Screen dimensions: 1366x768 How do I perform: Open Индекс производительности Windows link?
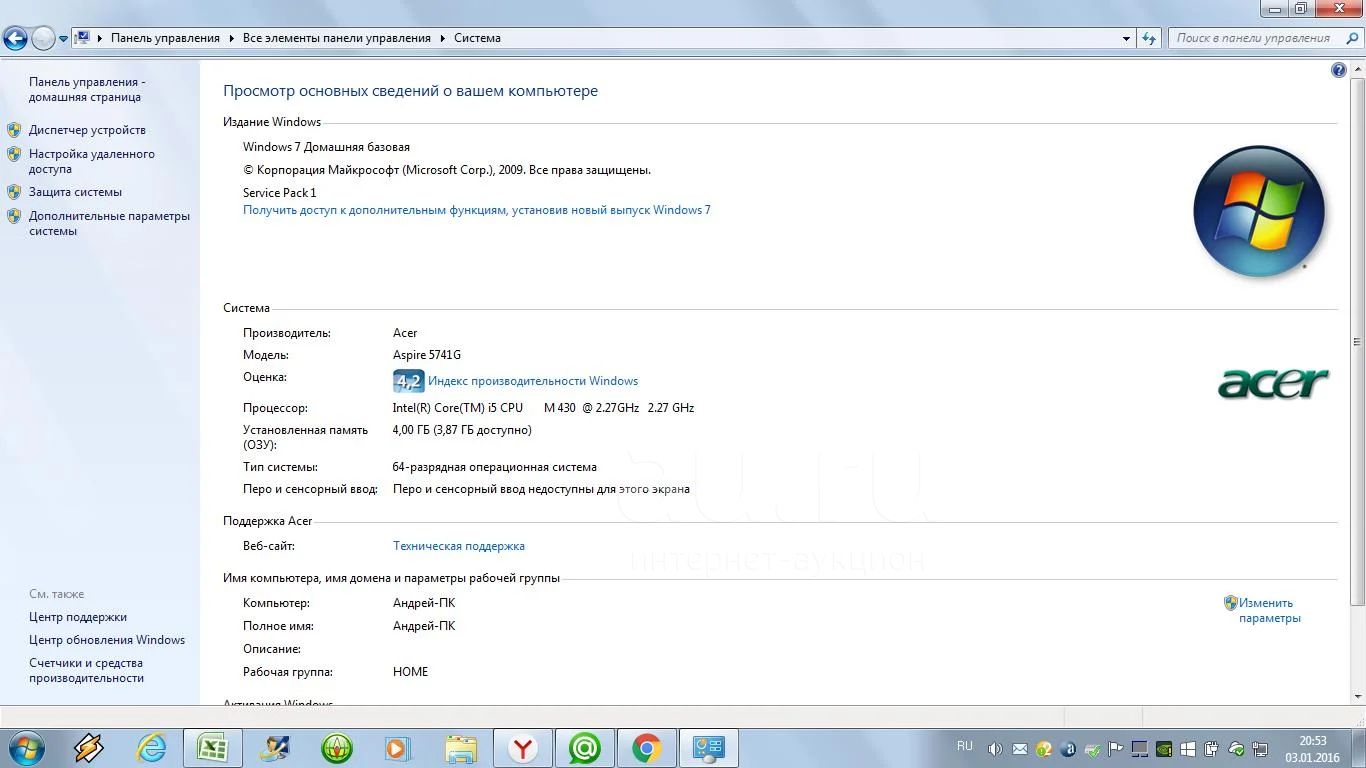[x=533, y=381]
